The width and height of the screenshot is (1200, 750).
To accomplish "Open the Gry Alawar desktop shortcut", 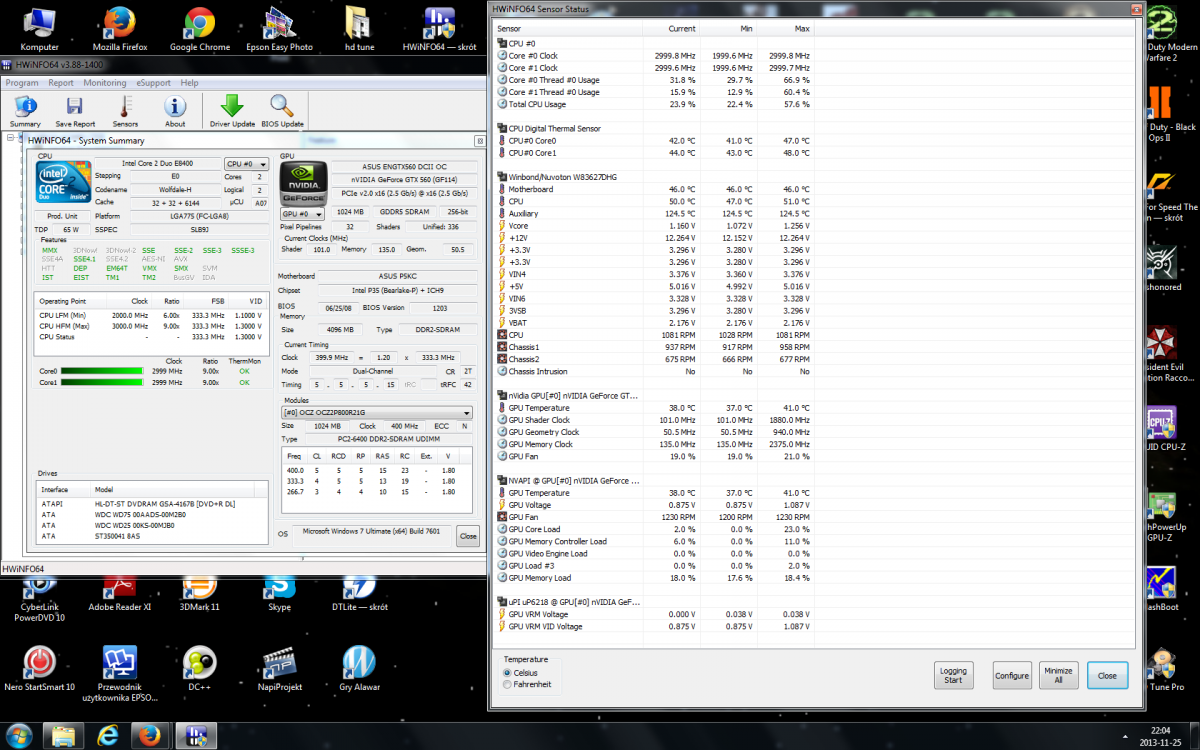I will (x=359, y=669).
